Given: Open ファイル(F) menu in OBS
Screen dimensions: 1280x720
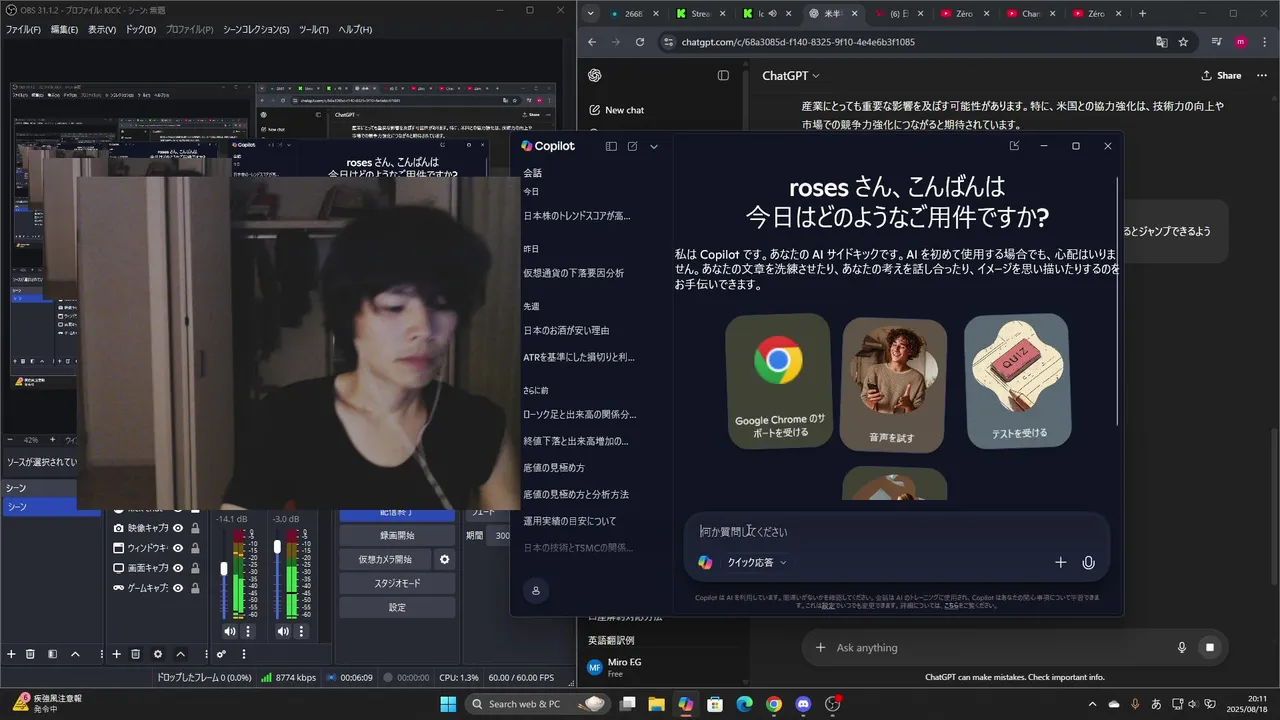Looking at the screenshot, I should coord(23,29).
